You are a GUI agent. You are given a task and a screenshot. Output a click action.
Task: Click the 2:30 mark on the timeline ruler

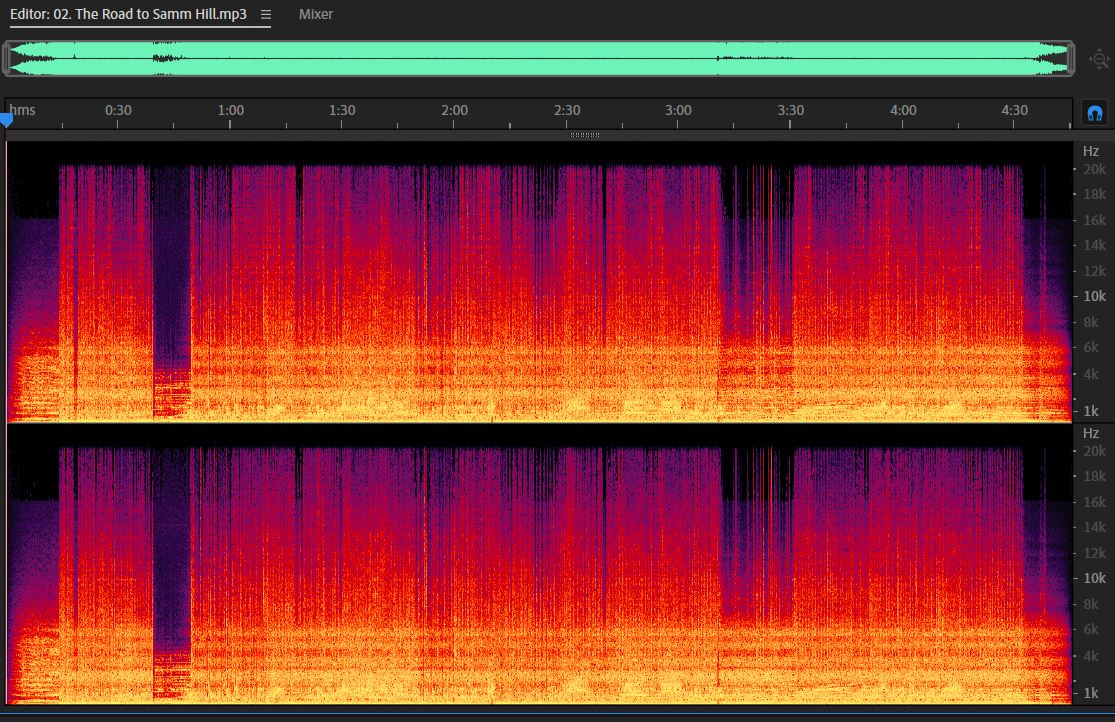[567, 110]
